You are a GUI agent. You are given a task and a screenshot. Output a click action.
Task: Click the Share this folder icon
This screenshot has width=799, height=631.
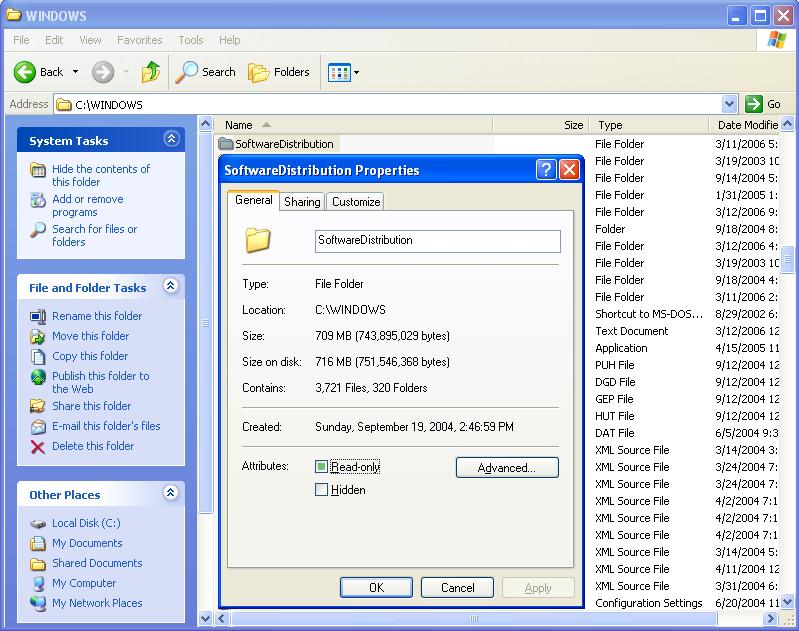pos(38,406)
